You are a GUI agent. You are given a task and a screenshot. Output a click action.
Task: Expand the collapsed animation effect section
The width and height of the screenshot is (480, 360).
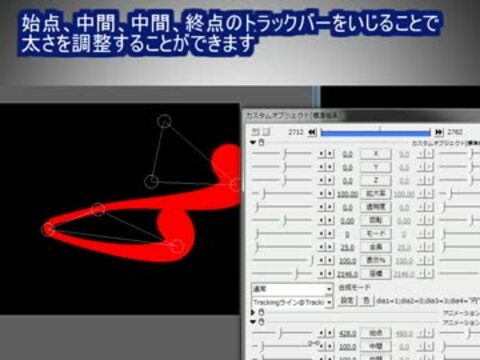[253, 312]
